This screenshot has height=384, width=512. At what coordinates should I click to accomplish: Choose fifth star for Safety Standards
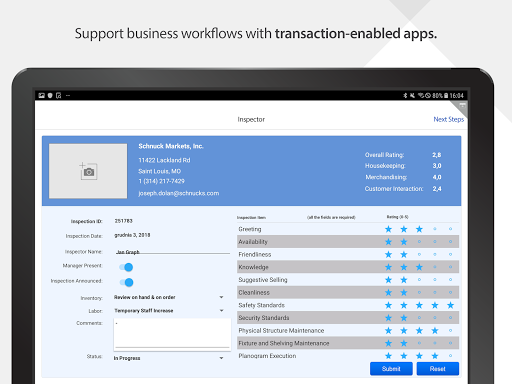click(x=450, y=305)
